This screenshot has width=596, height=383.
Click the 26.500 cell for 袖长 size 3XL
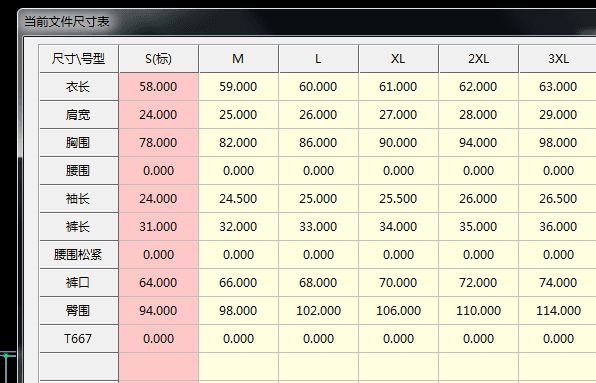tap(558, 199)
